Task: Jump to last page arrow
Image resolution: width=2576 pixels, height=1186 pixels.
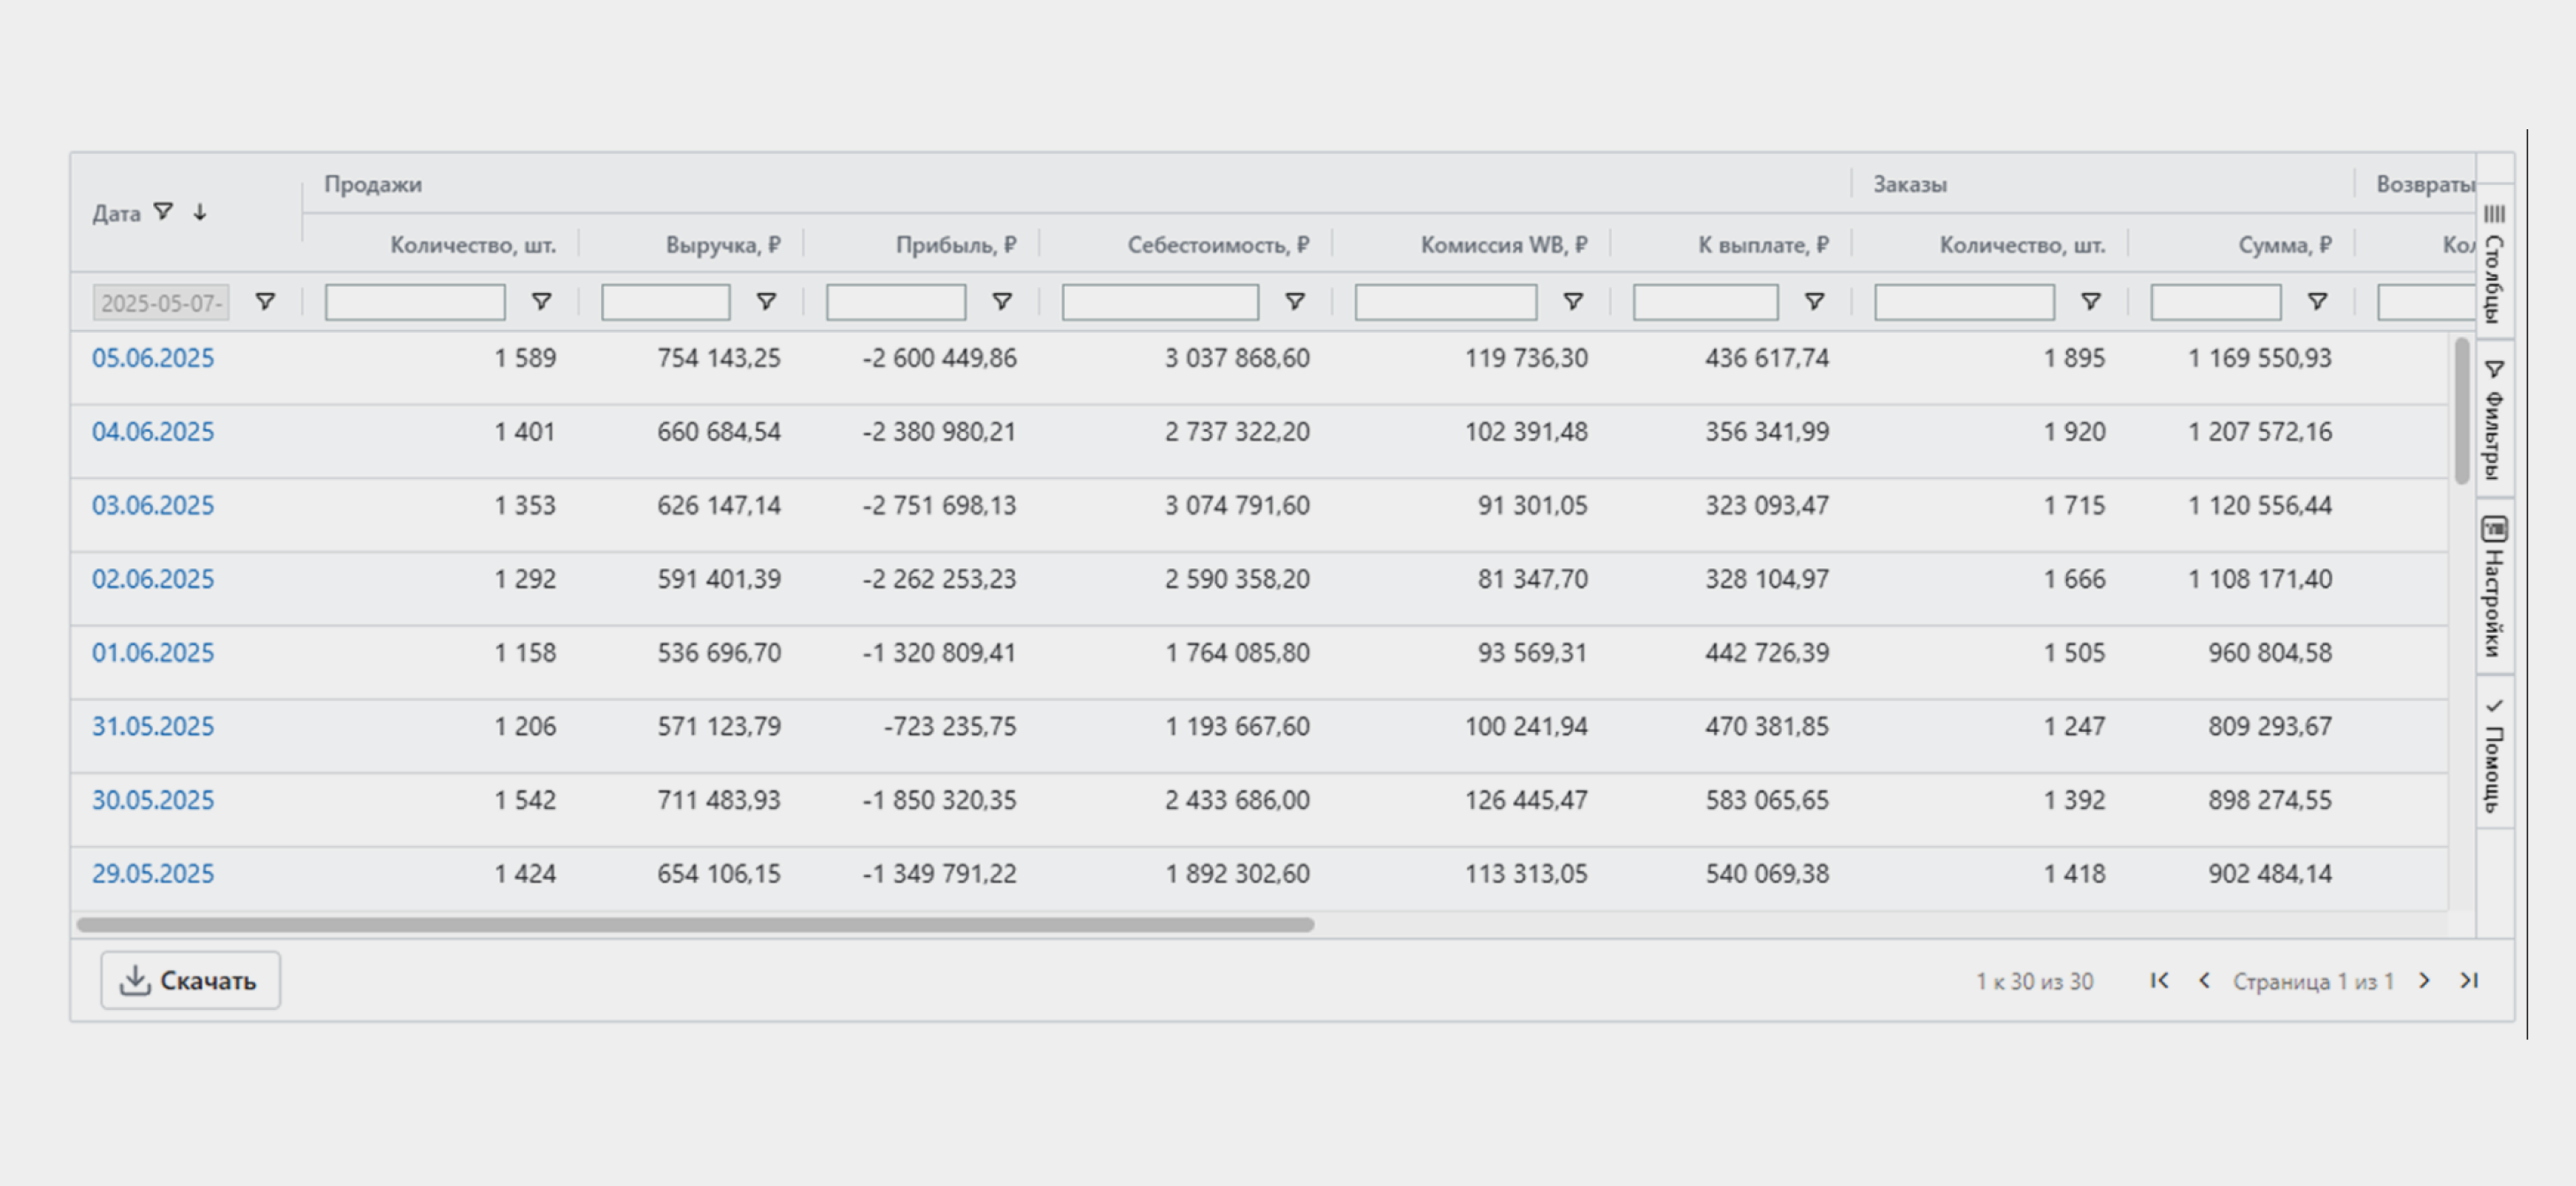Action: [2469, 980]
